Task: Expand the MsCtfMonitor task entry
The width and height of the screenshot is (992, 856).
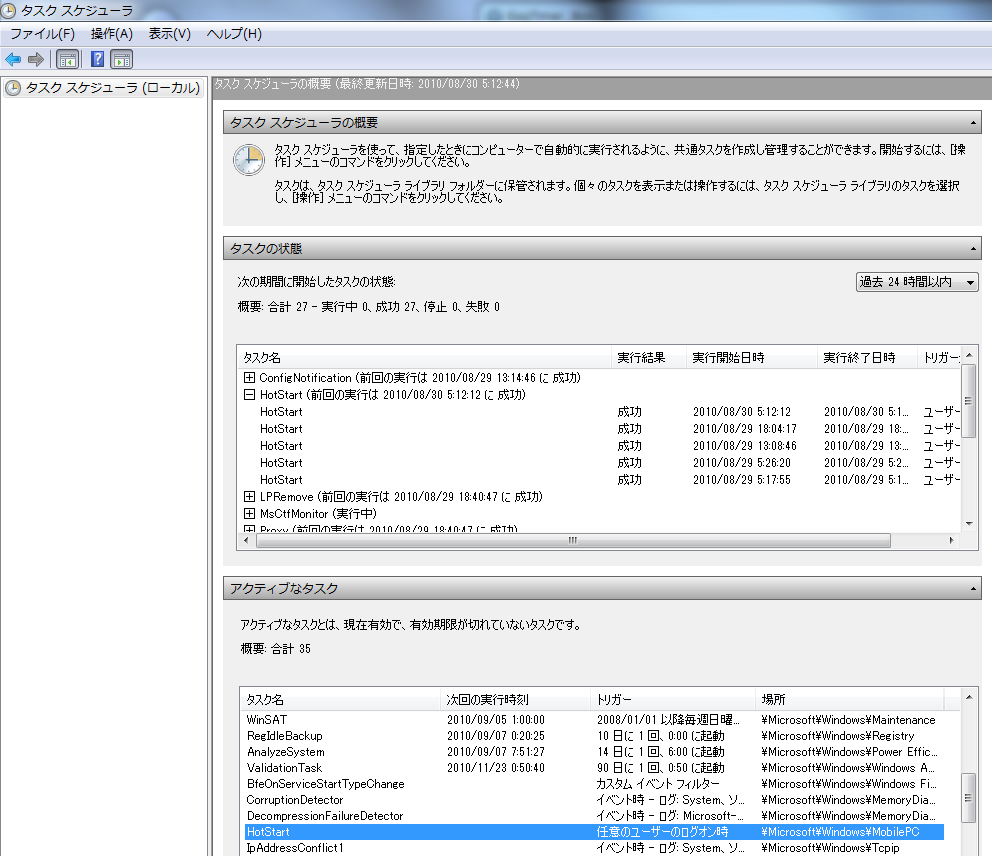Action: coord(250,514)
